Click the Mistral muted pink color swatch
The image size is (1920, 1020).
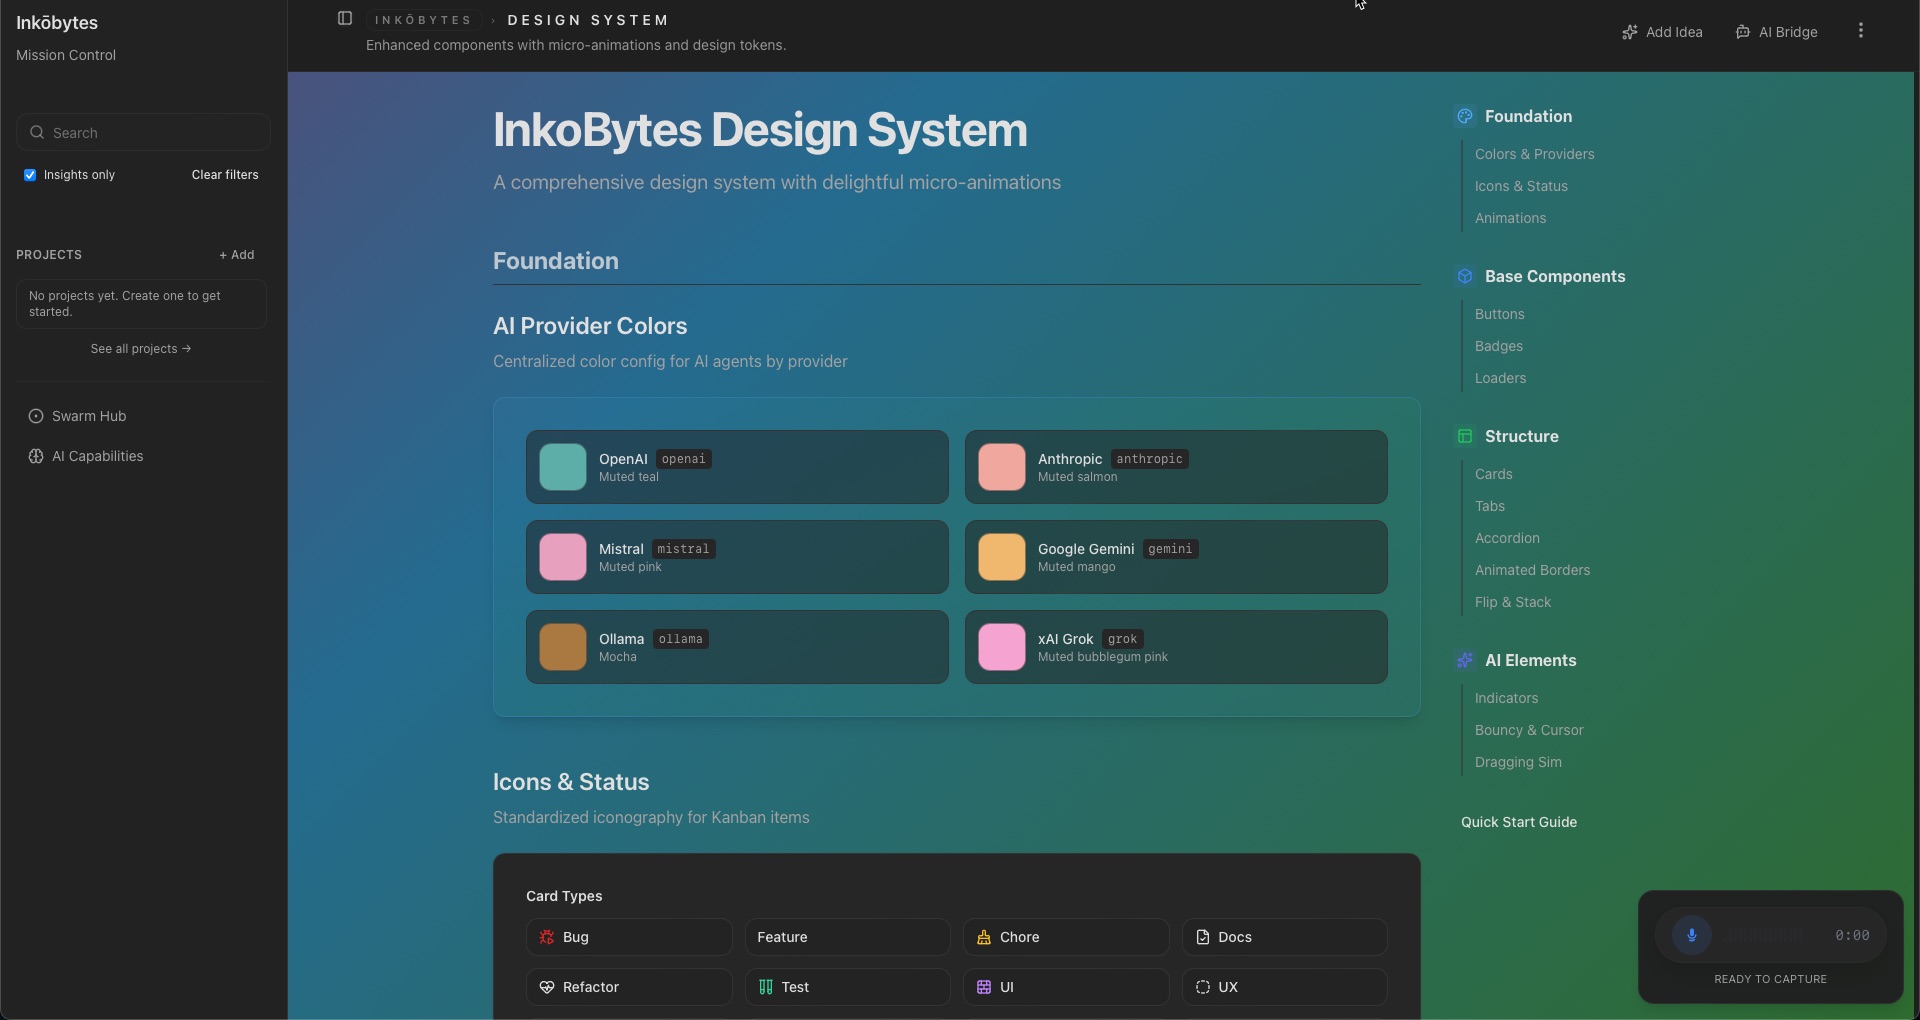tap(562, 557)
